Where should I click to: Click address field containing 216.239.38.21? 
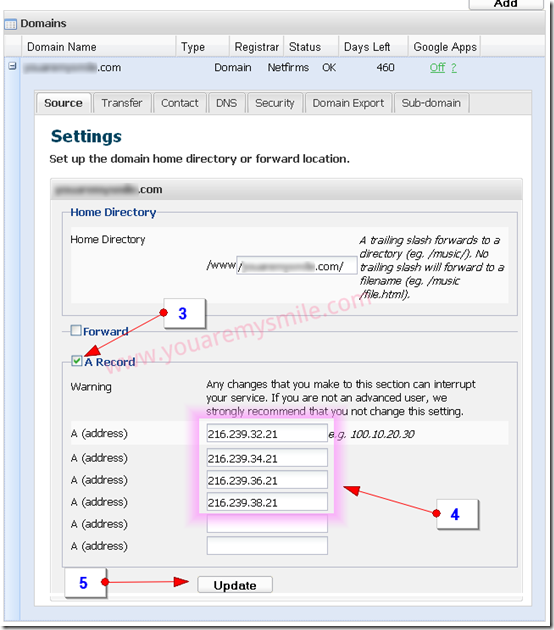267,502
